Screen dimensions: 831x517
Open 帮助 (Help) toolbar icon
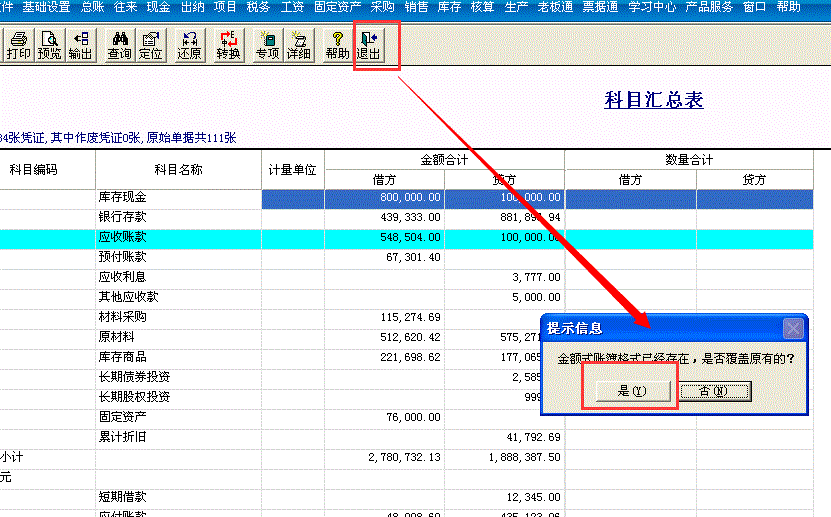[337, 46]
